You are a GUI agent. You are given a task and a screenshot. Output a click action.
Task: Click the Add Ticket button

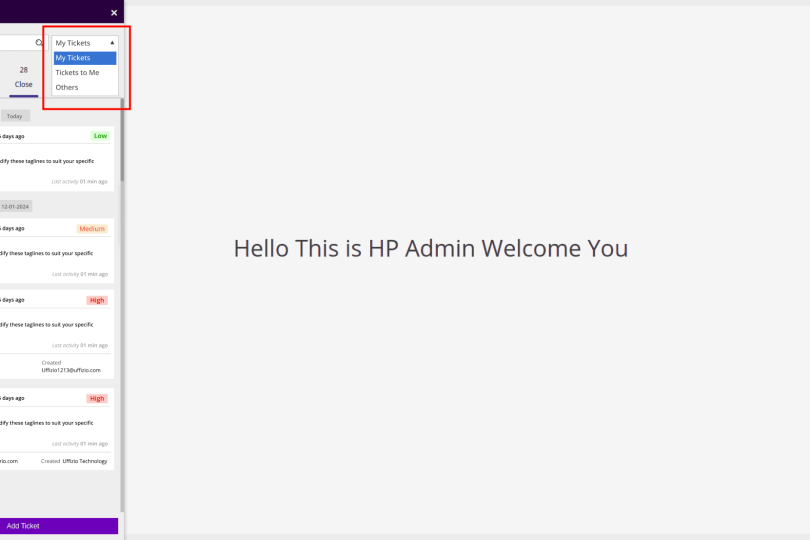pos(58,526)
